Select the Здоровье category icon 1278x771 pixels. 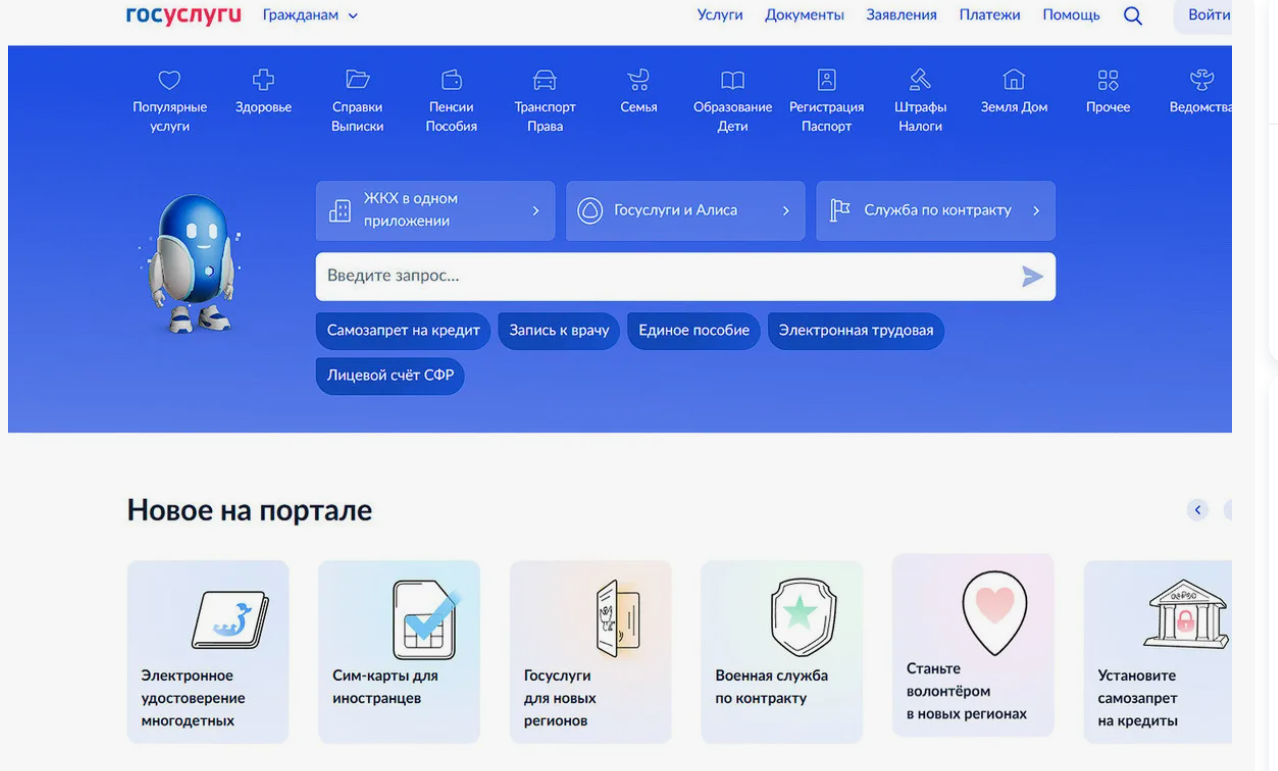(262, 95)
